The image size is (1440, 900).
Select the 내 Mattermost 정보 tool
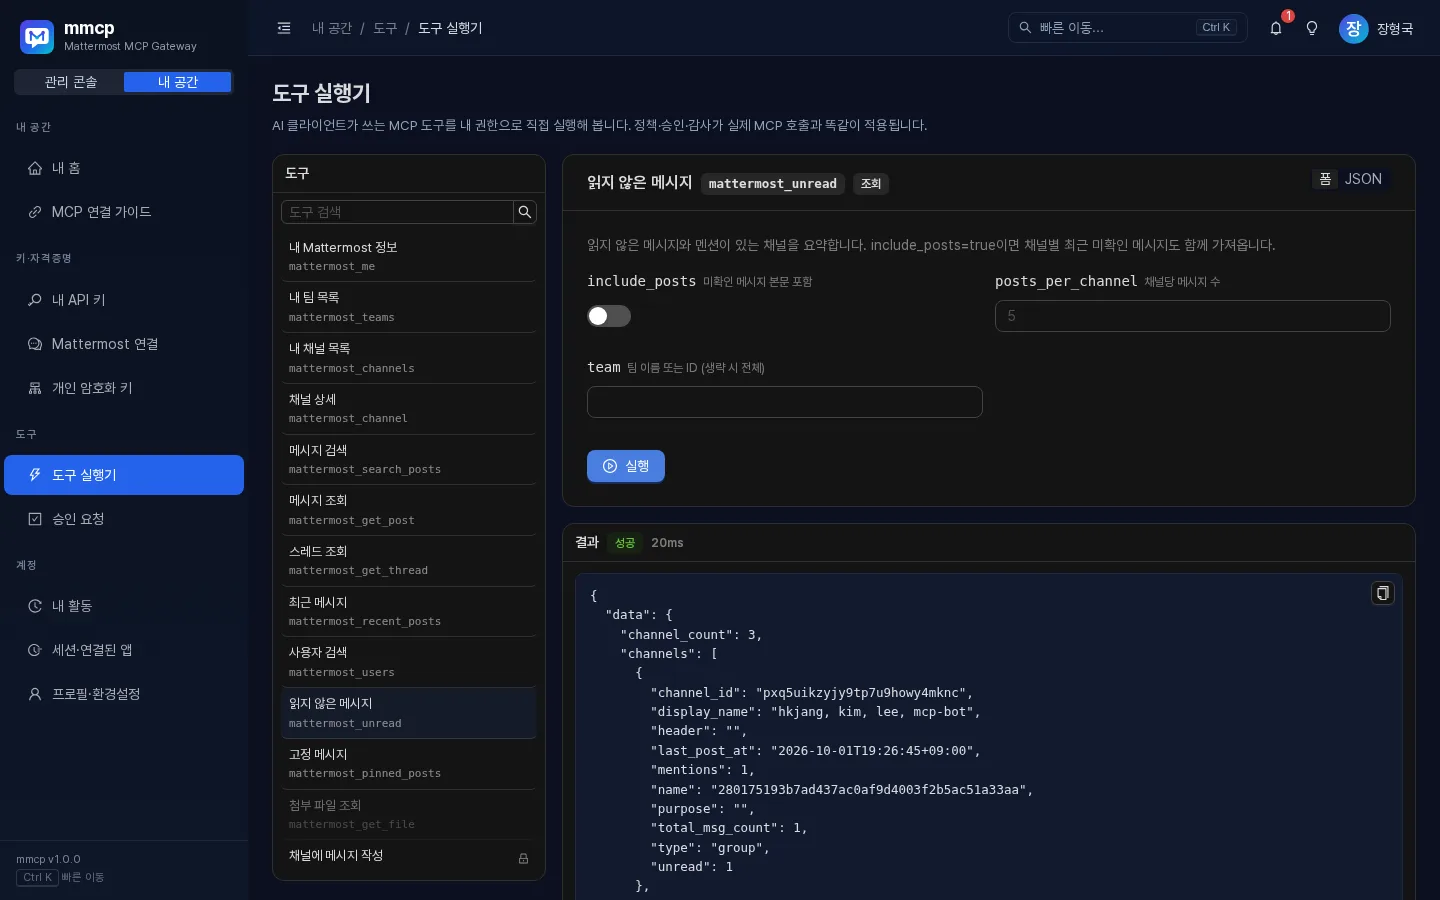pyautogui.click(x=409, y=256)
